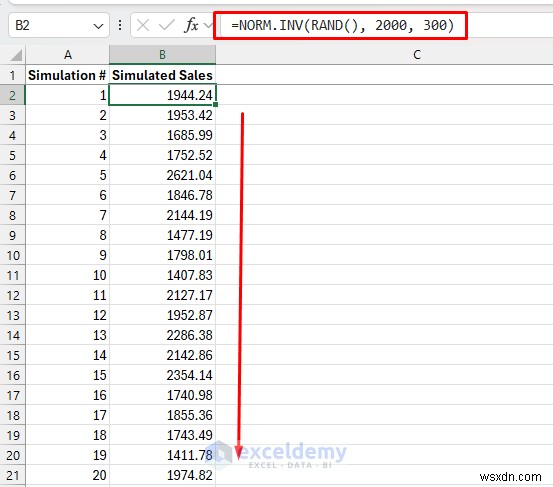
Task: Click the Simulated Sales header cell
Action: pyautogui.click(x=162, y=75)
